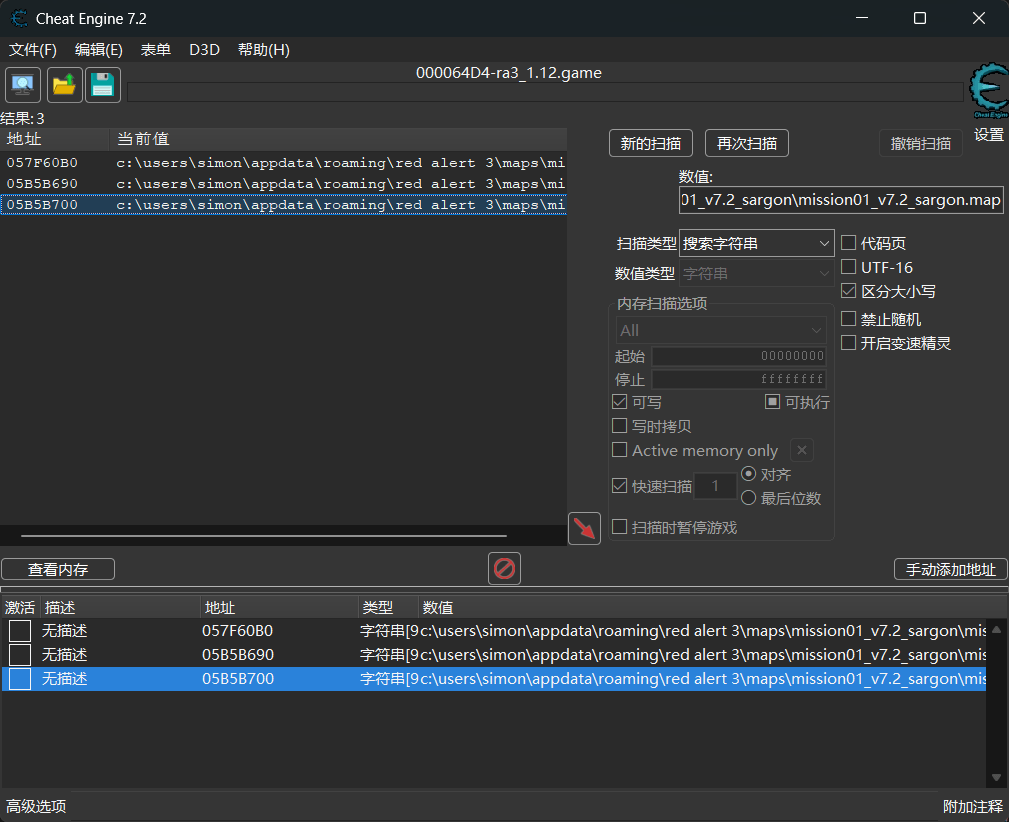Open the Cheat Engine logo settings
The height and width of the screenshot is (822, 1009).
tap(989, 91)
